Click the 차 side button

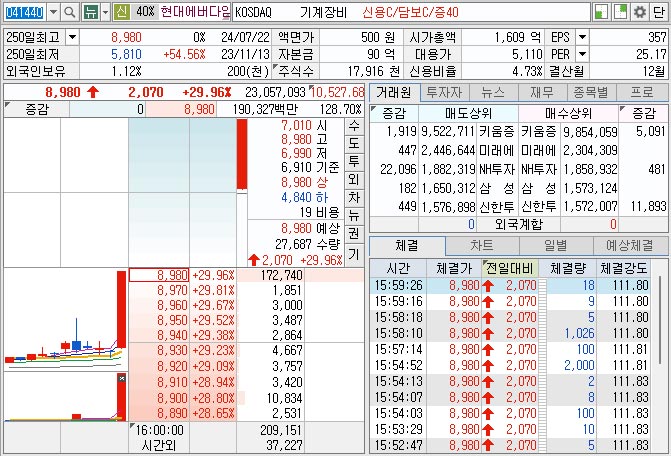354,198
